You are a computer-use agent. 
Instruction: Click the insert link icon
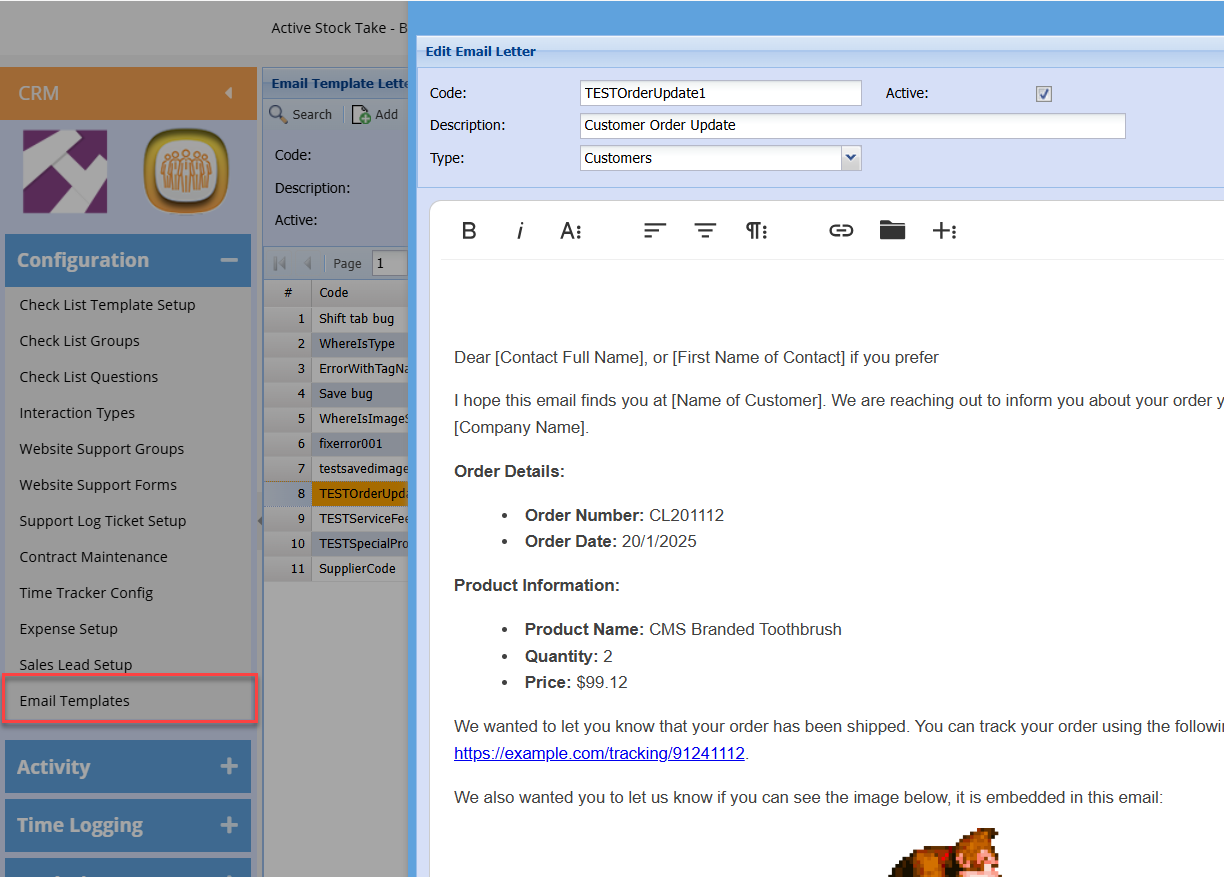point(841,231)
